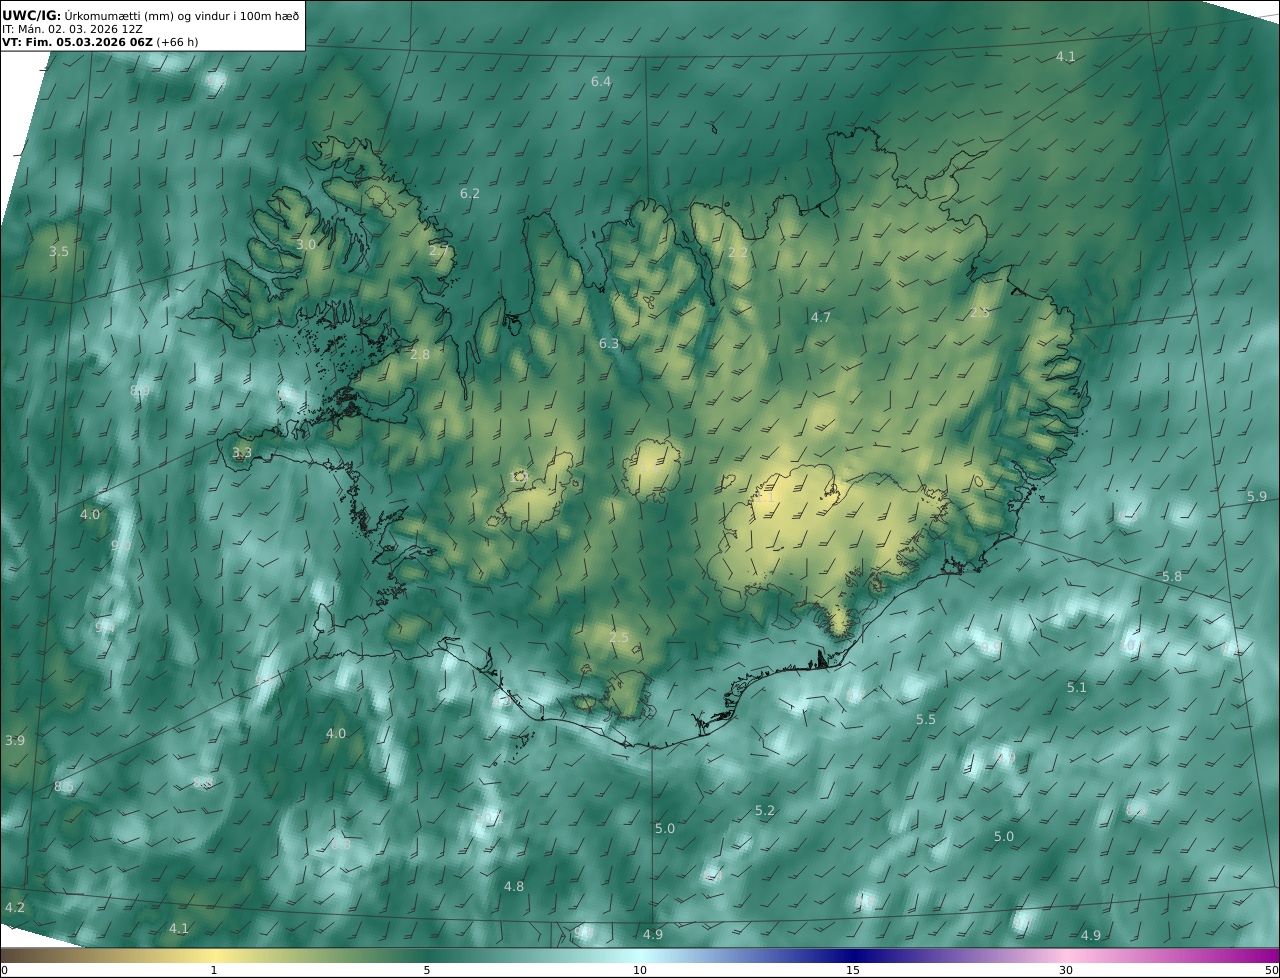Click the 30 tick label on color scale
This screenshot has height=978, width=1280.
(x=1066, y=970)
